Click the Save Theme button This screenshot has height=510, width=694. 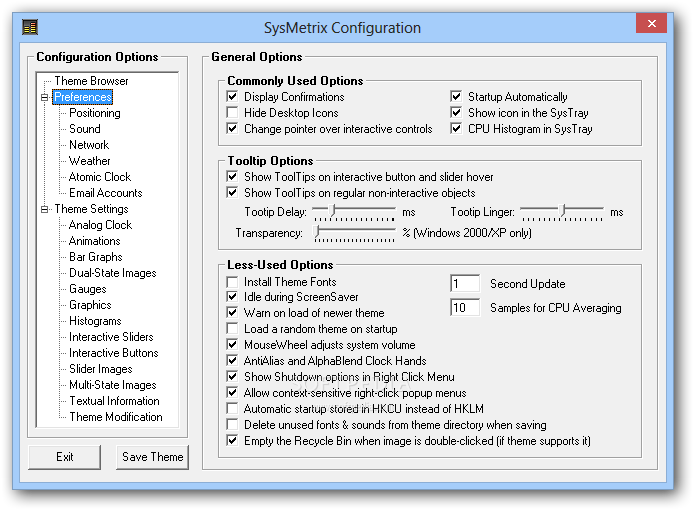(x=153, y=457)
